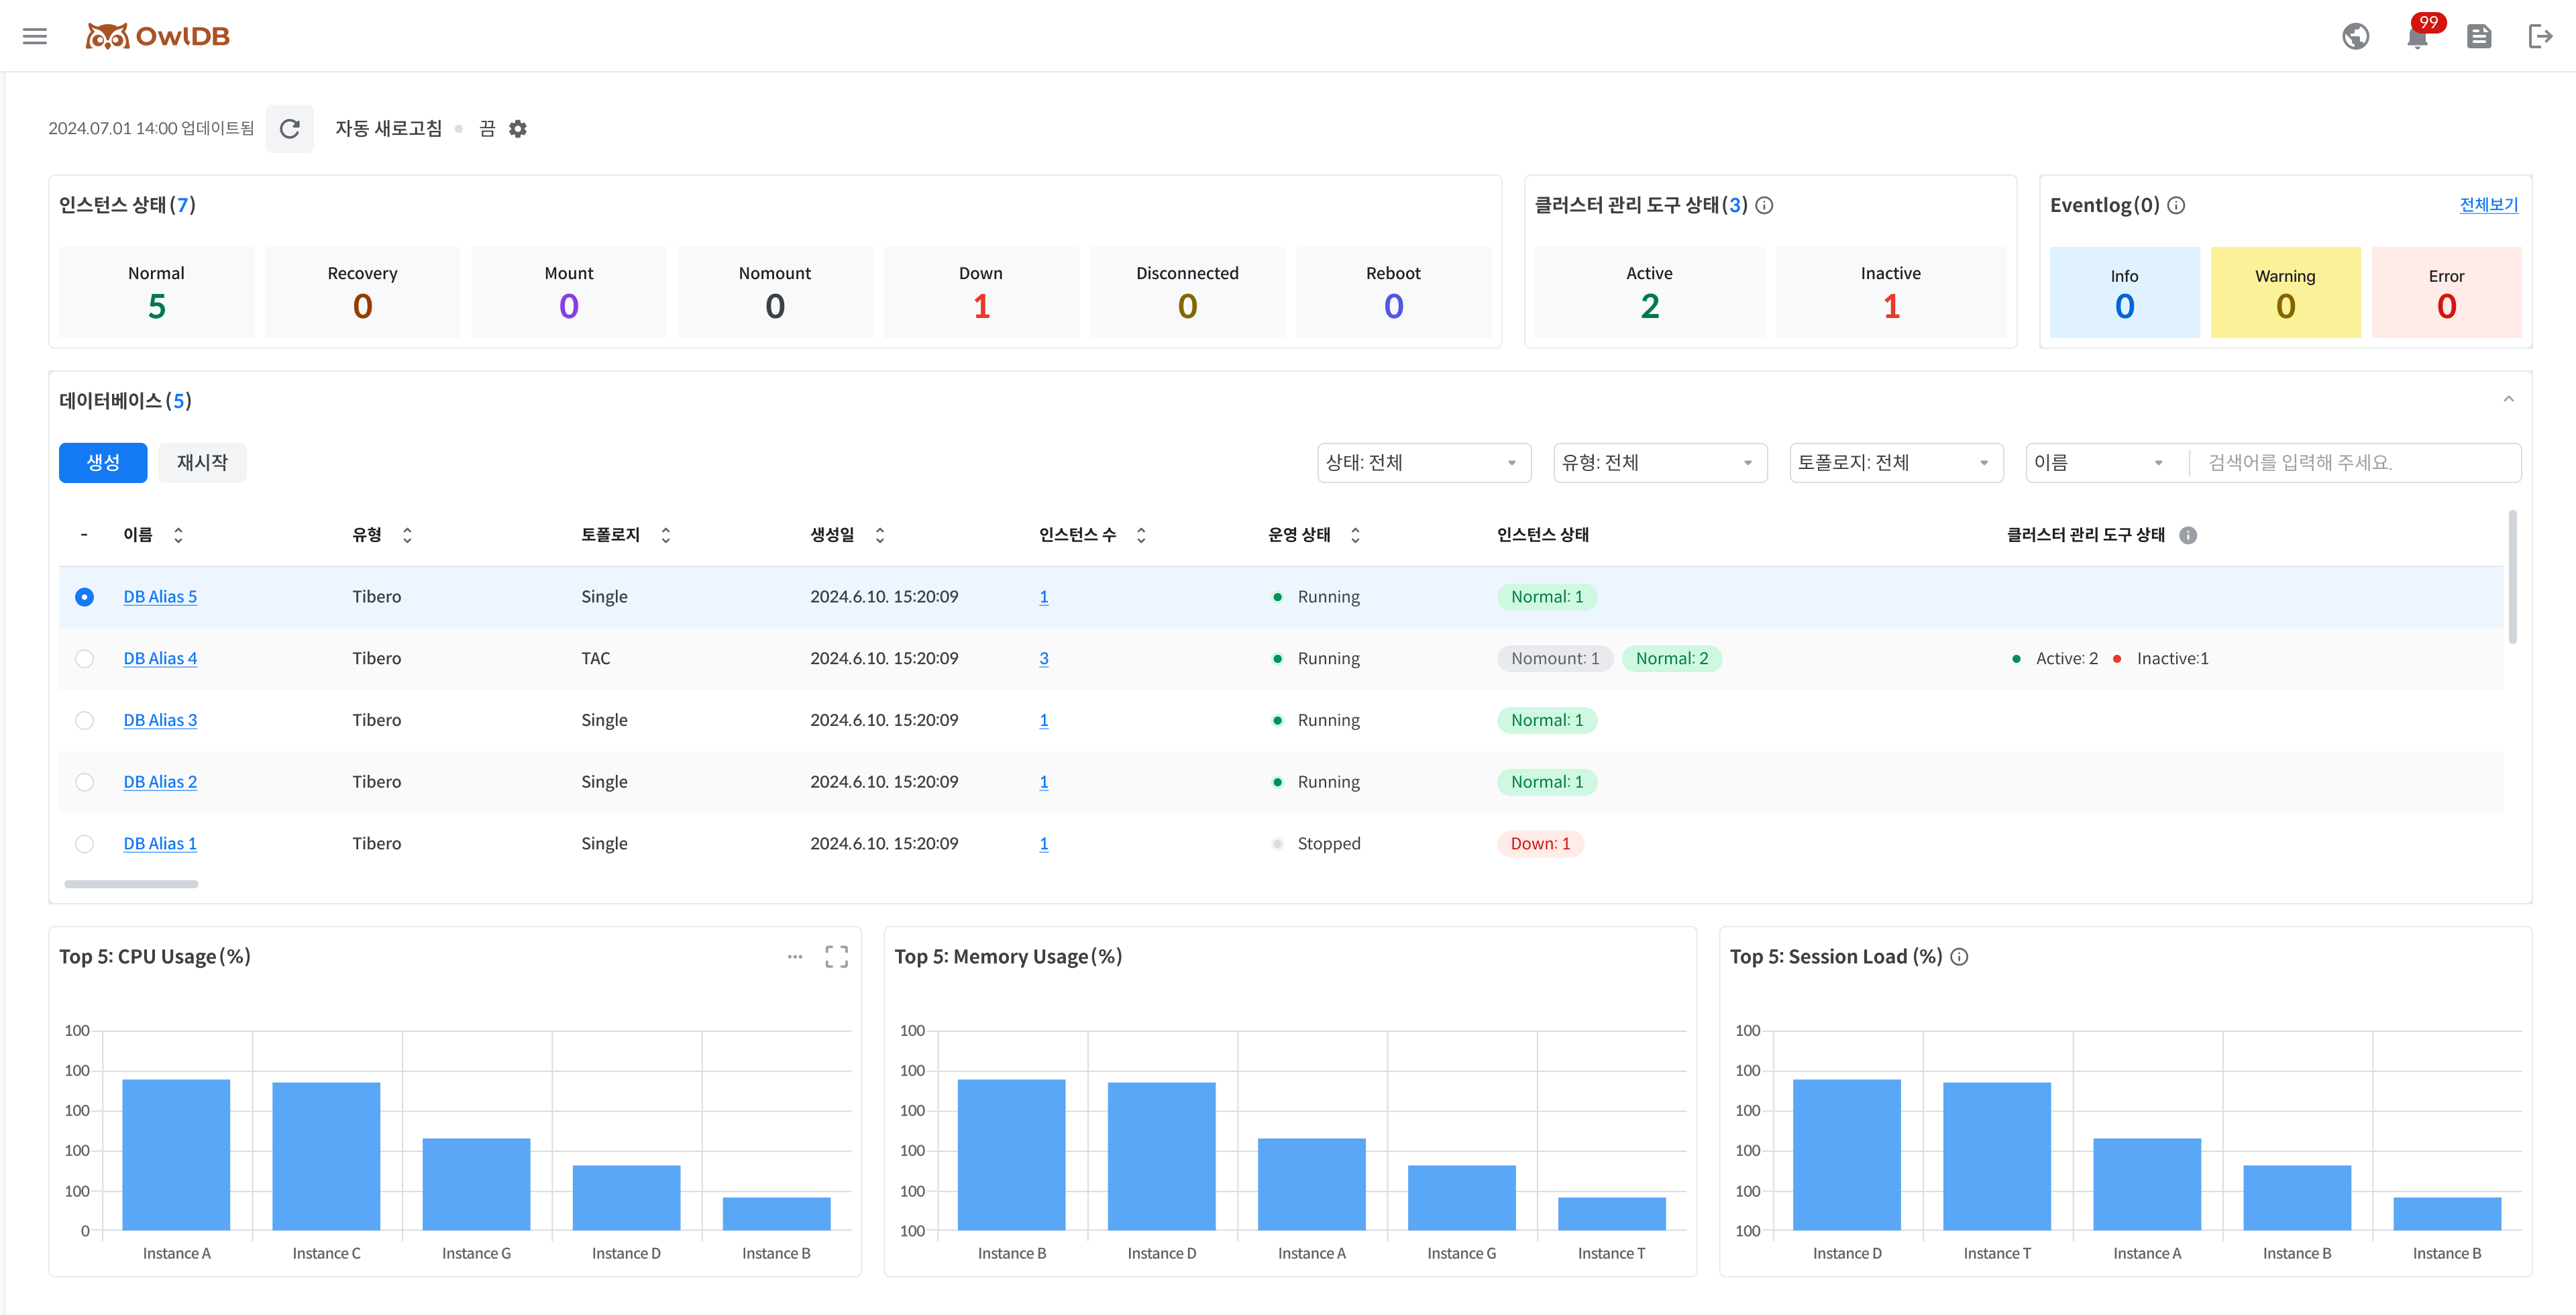The width and height of the screenshot is (2576, 1315).
Task: Sort table by 운영 상태 column
Action: coord(1355,536)
